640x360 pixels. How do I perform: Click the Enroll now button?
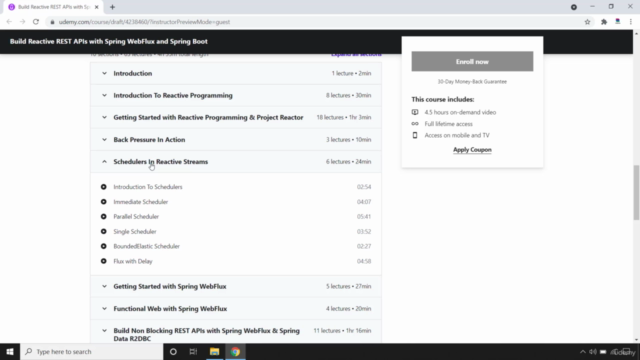tap(472, 62)
